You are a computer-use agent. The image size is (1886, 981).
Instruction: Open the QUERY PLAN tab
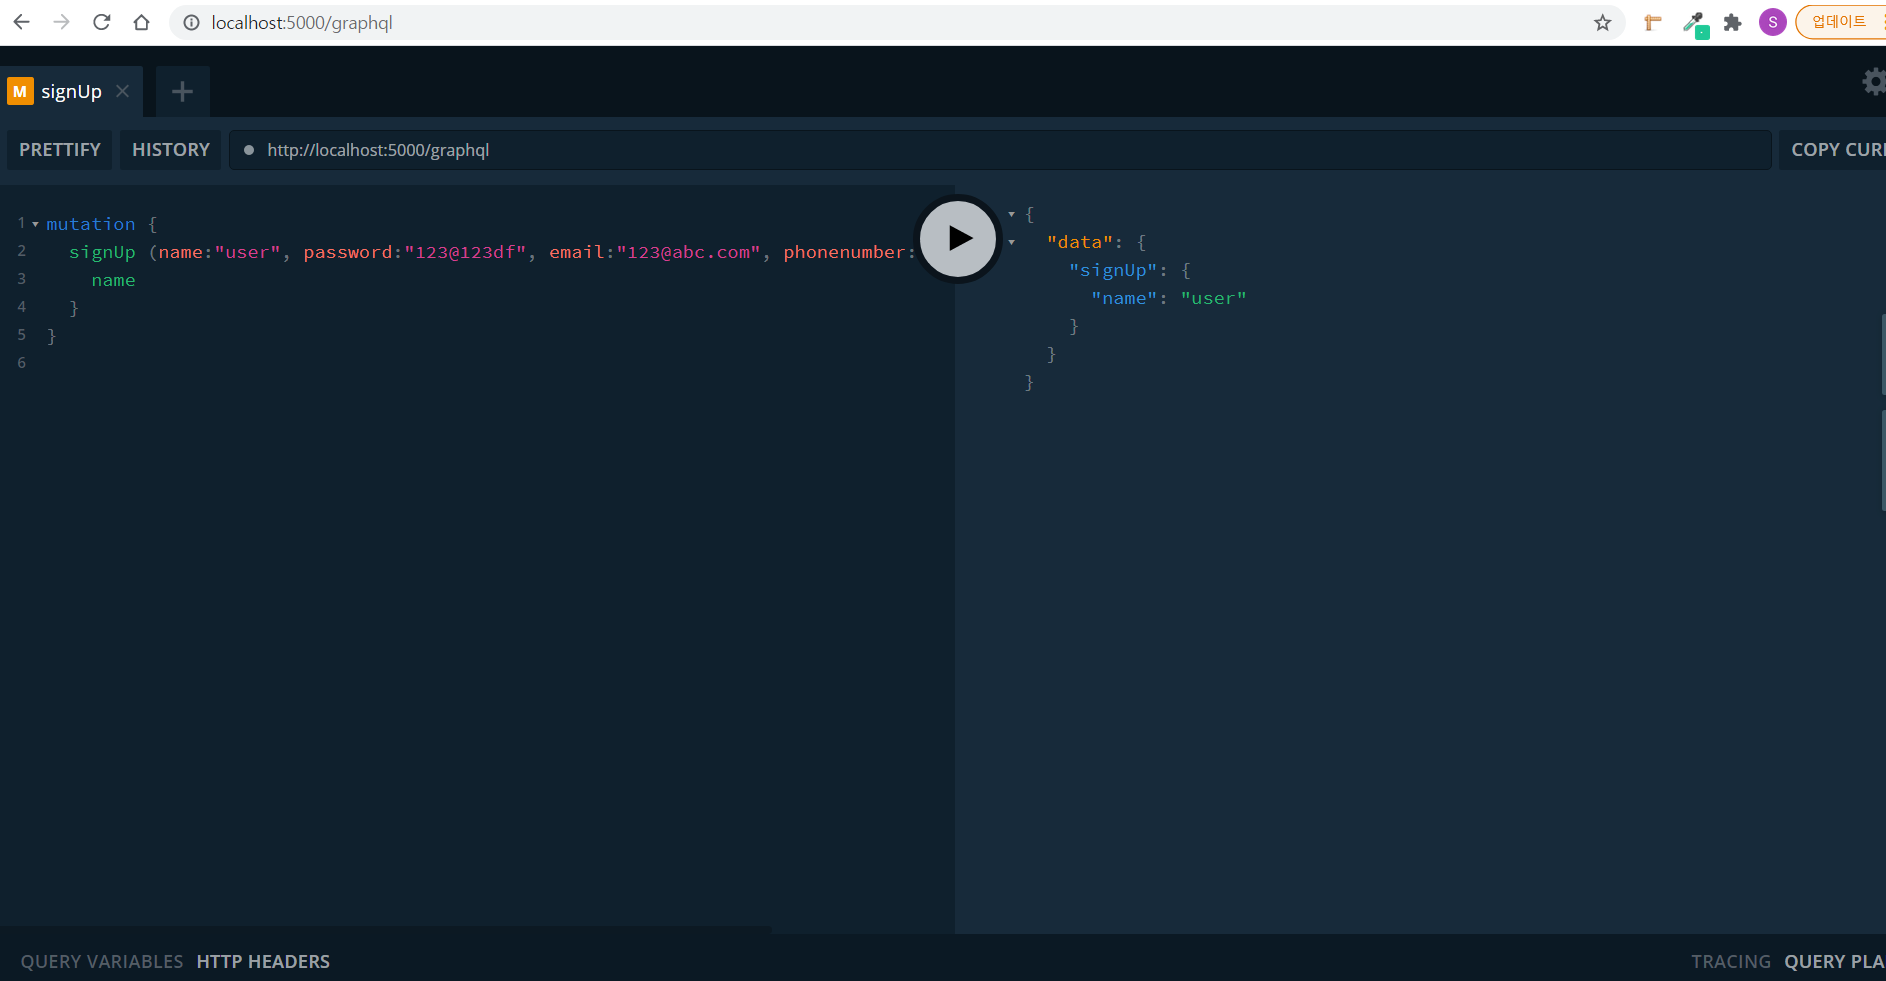pyautogui.click(x=1834, y=961)
